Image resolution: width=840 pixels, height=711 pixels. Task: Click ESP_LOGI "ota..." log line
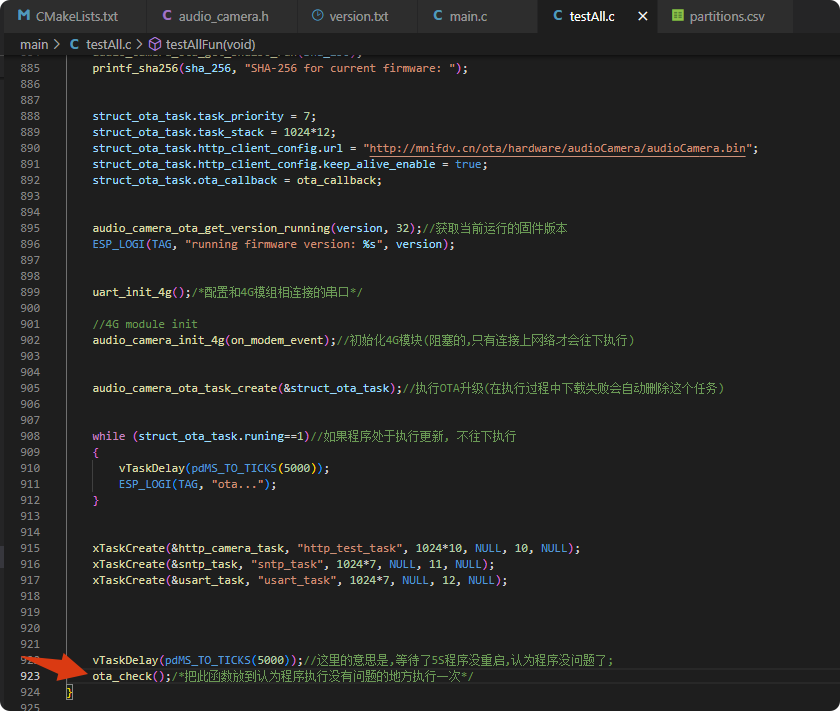(x=198, y=484)
